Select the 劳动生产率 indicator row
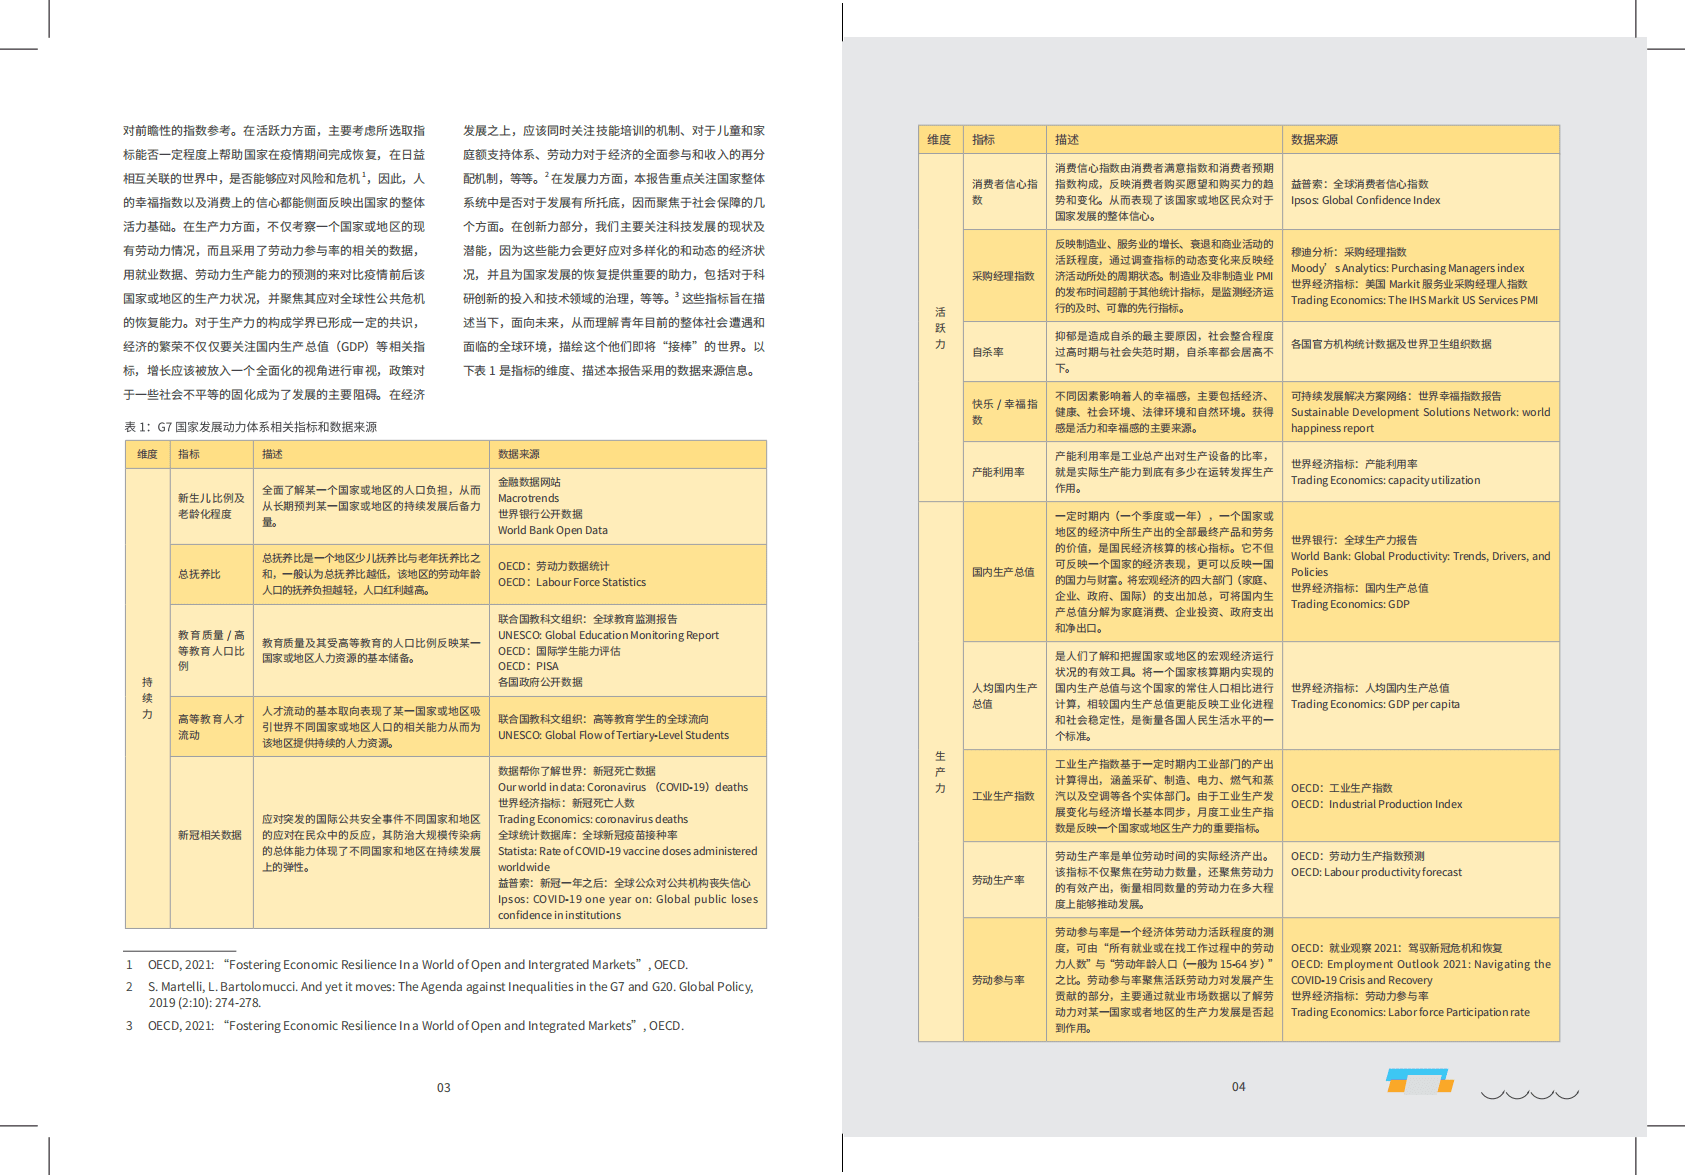 (x=1000, y=879)
